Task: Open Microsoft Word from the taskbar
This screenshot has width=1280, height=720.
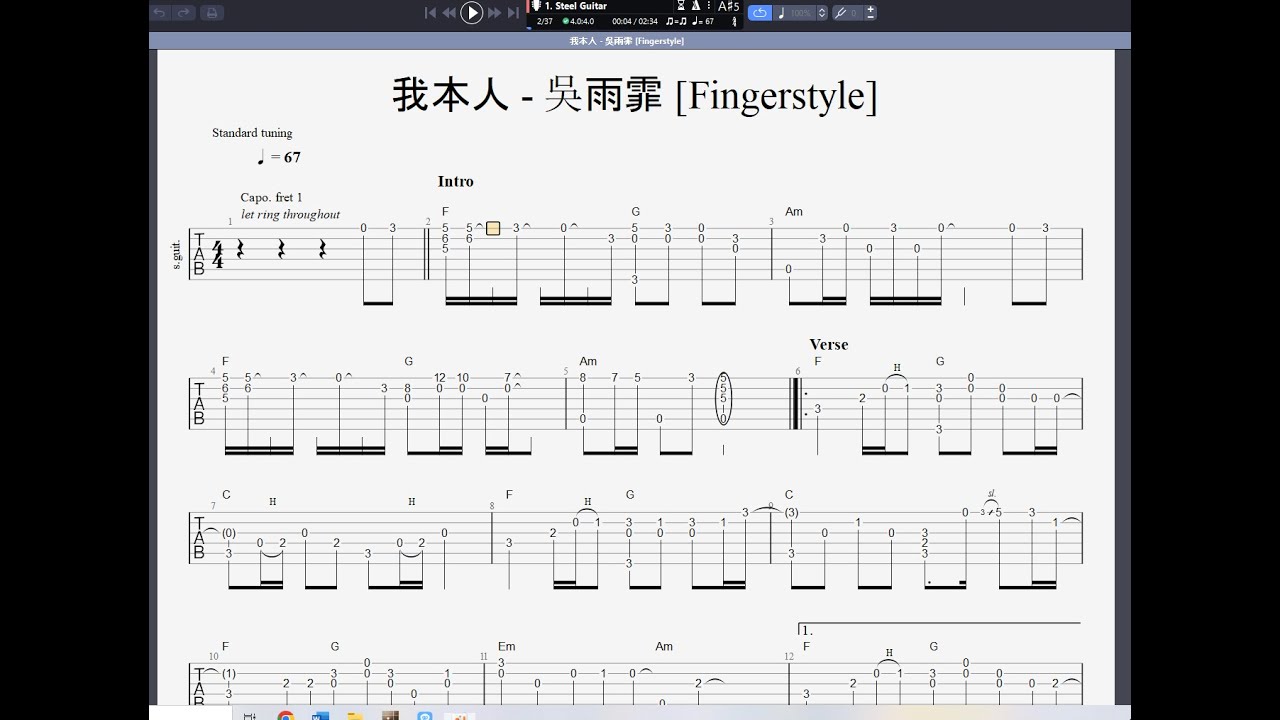Action: 320,716
